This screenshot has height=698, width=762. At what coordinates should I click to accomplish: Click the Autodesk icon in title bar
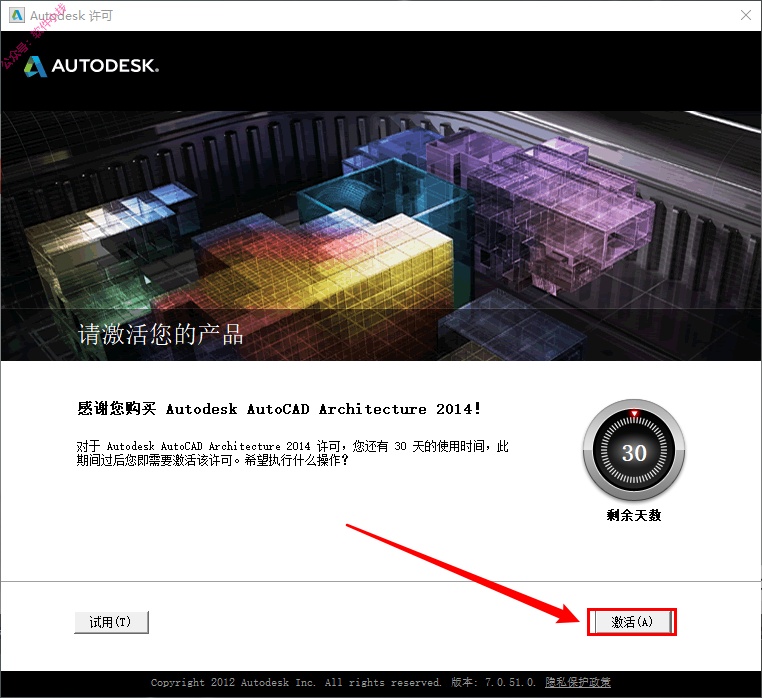point(17,16)
